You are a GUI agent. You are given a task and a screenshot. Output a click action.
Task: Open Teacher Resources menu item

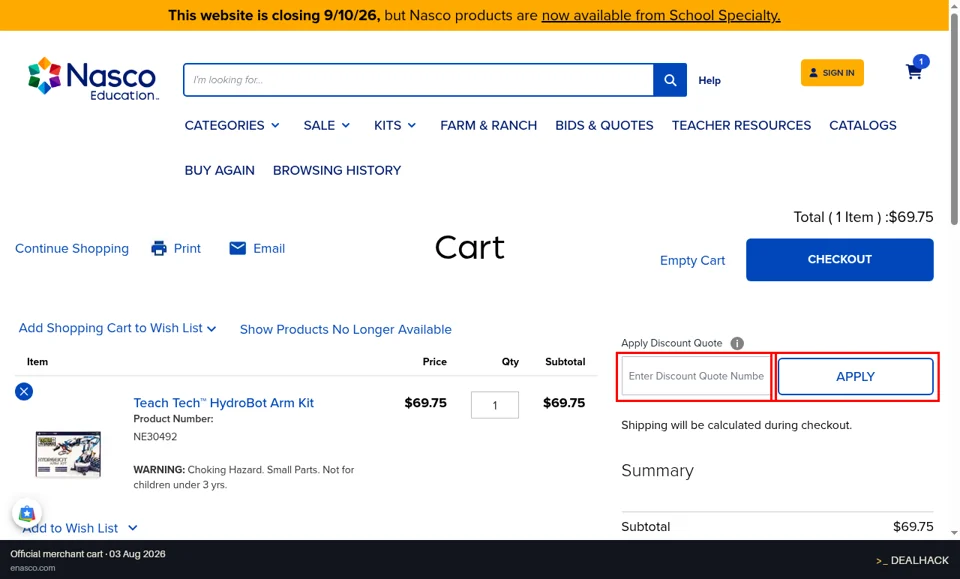coord(741,125)
